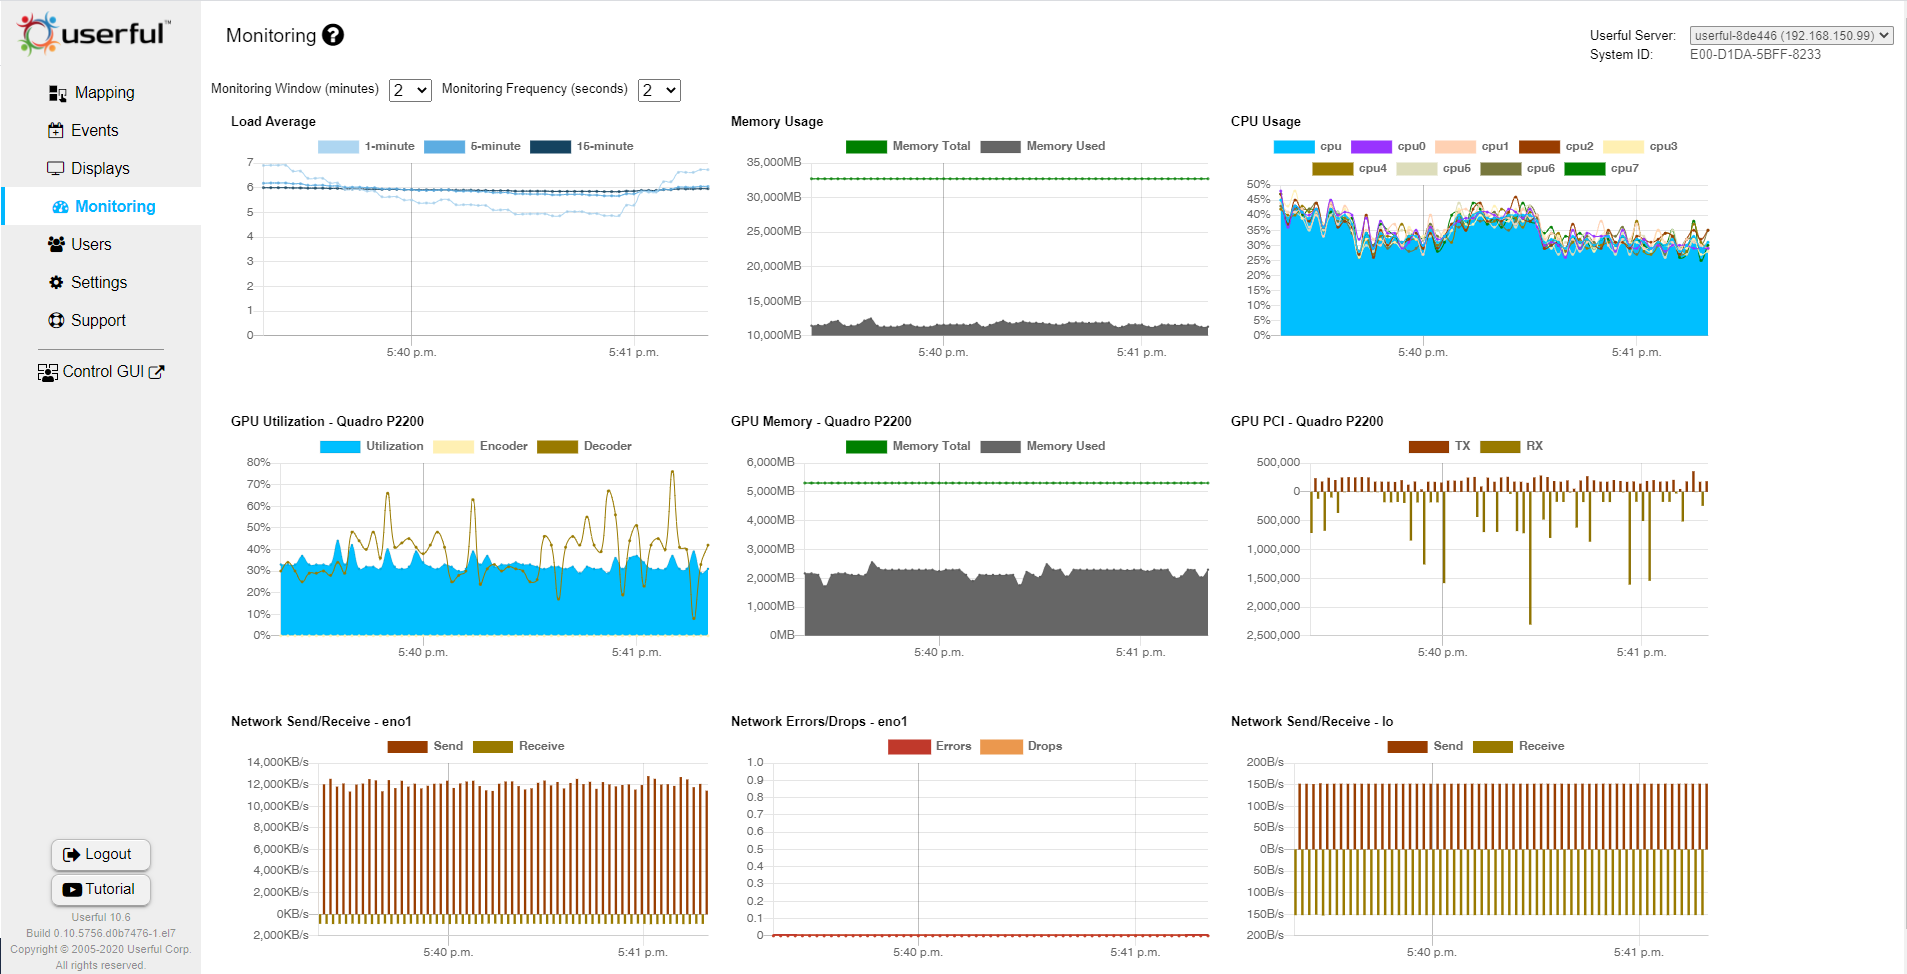Click the Errors legend swatch
The image size is (1907, 974).
click(909, 746)
